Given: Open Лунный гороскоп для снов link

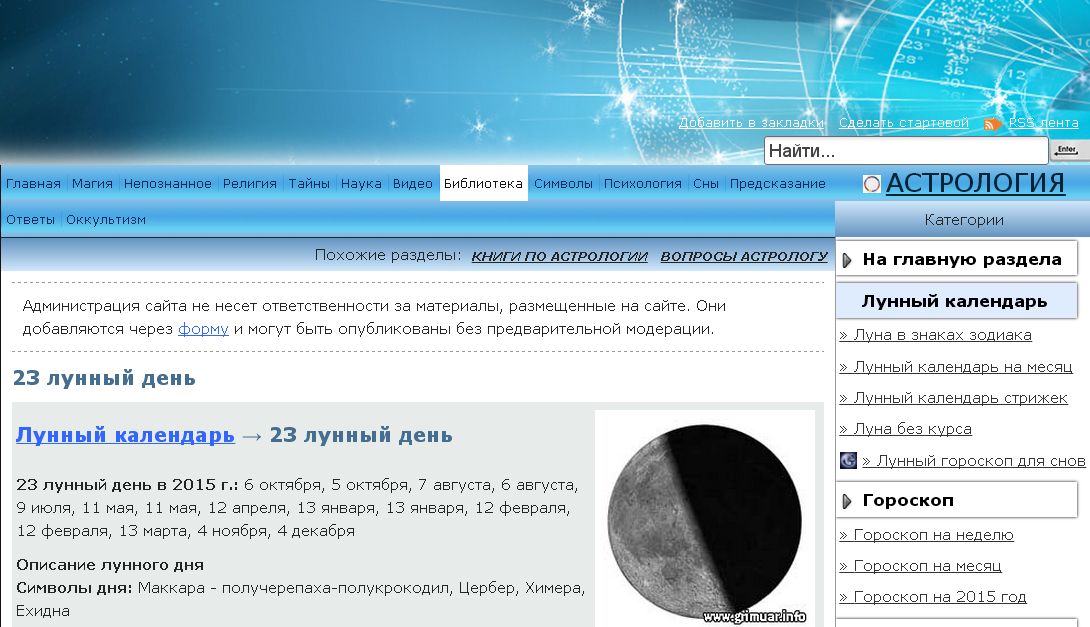Looking at the screenshot, I should tap(974, 461).
